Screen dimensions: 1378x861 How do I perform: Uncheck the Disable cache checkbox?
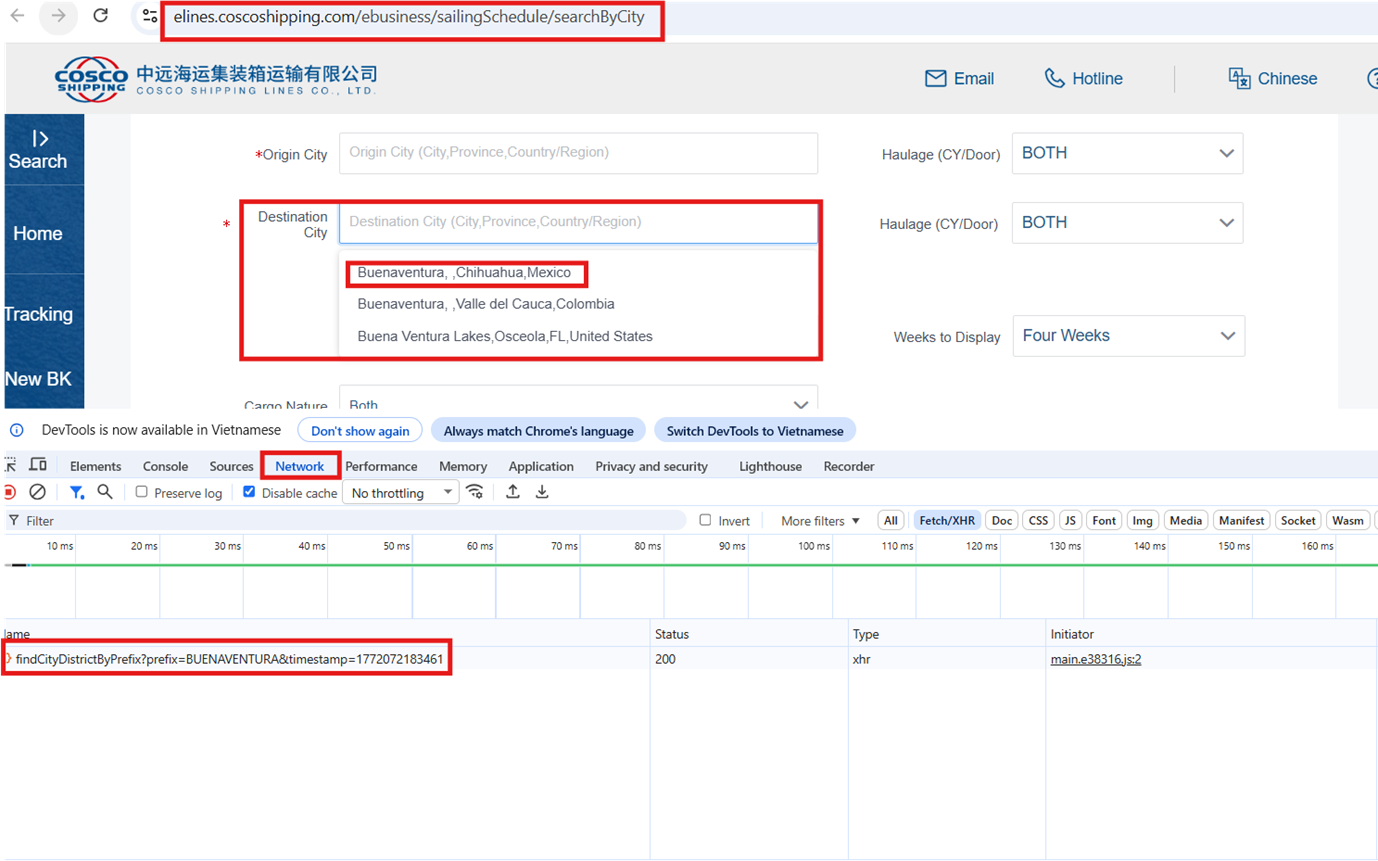tap(250, 492)
